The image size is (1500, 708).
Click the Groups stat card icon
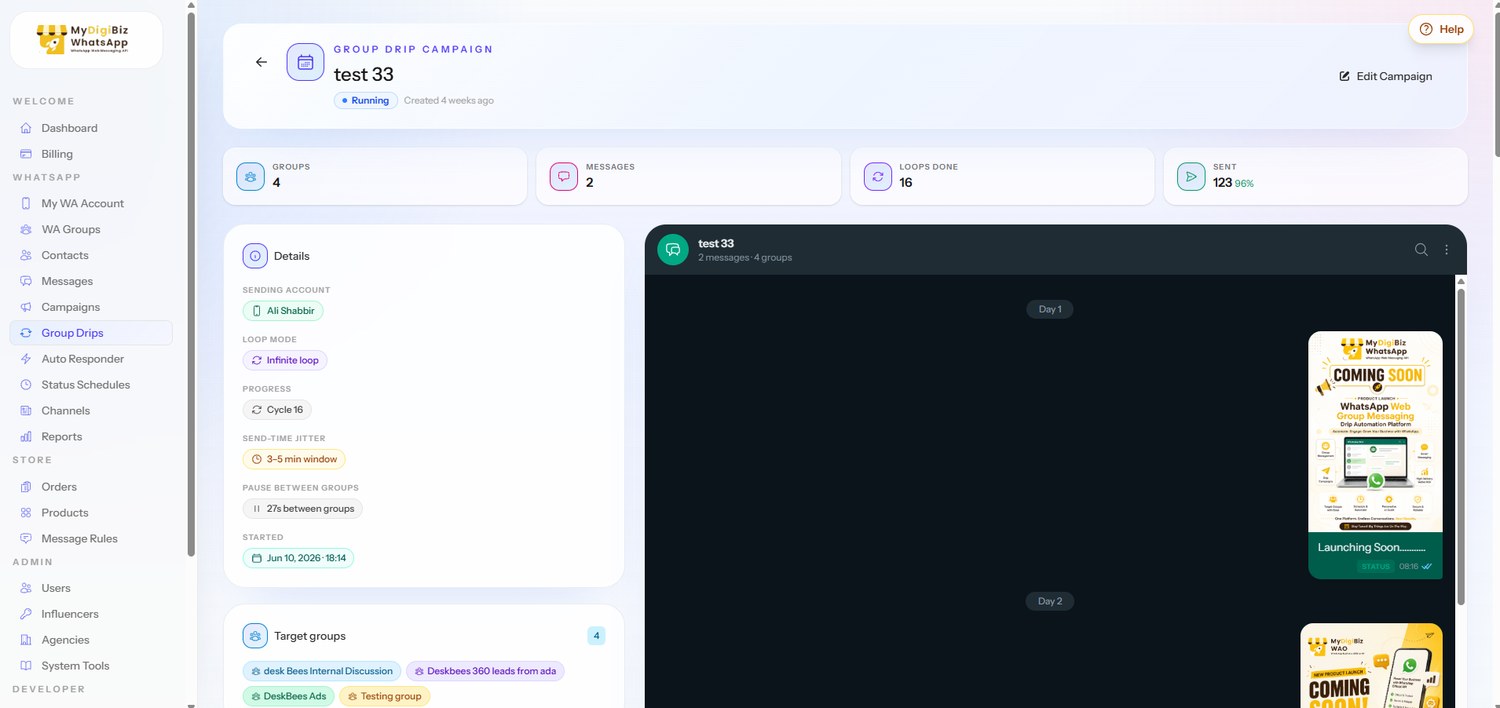click(x=250, y=176)
